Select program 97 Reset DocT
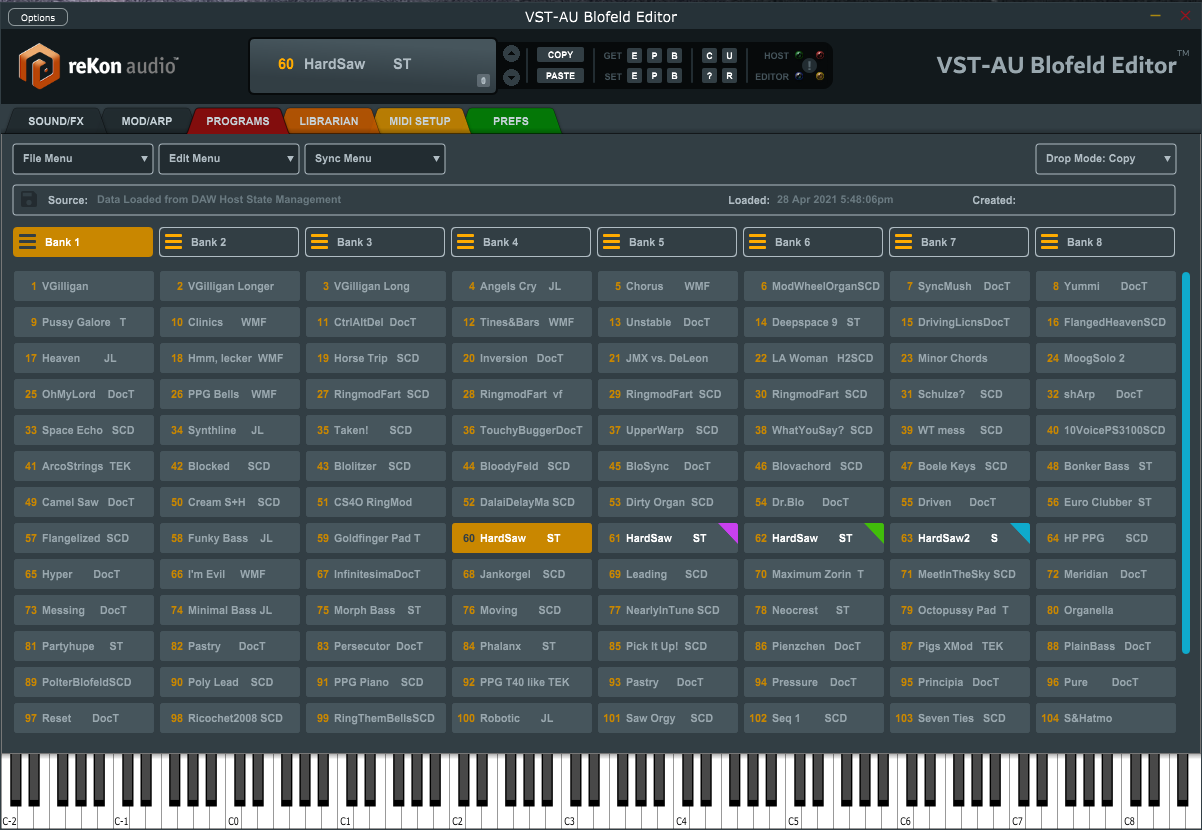The image size is (1202, 830). (x=84, y=718)
